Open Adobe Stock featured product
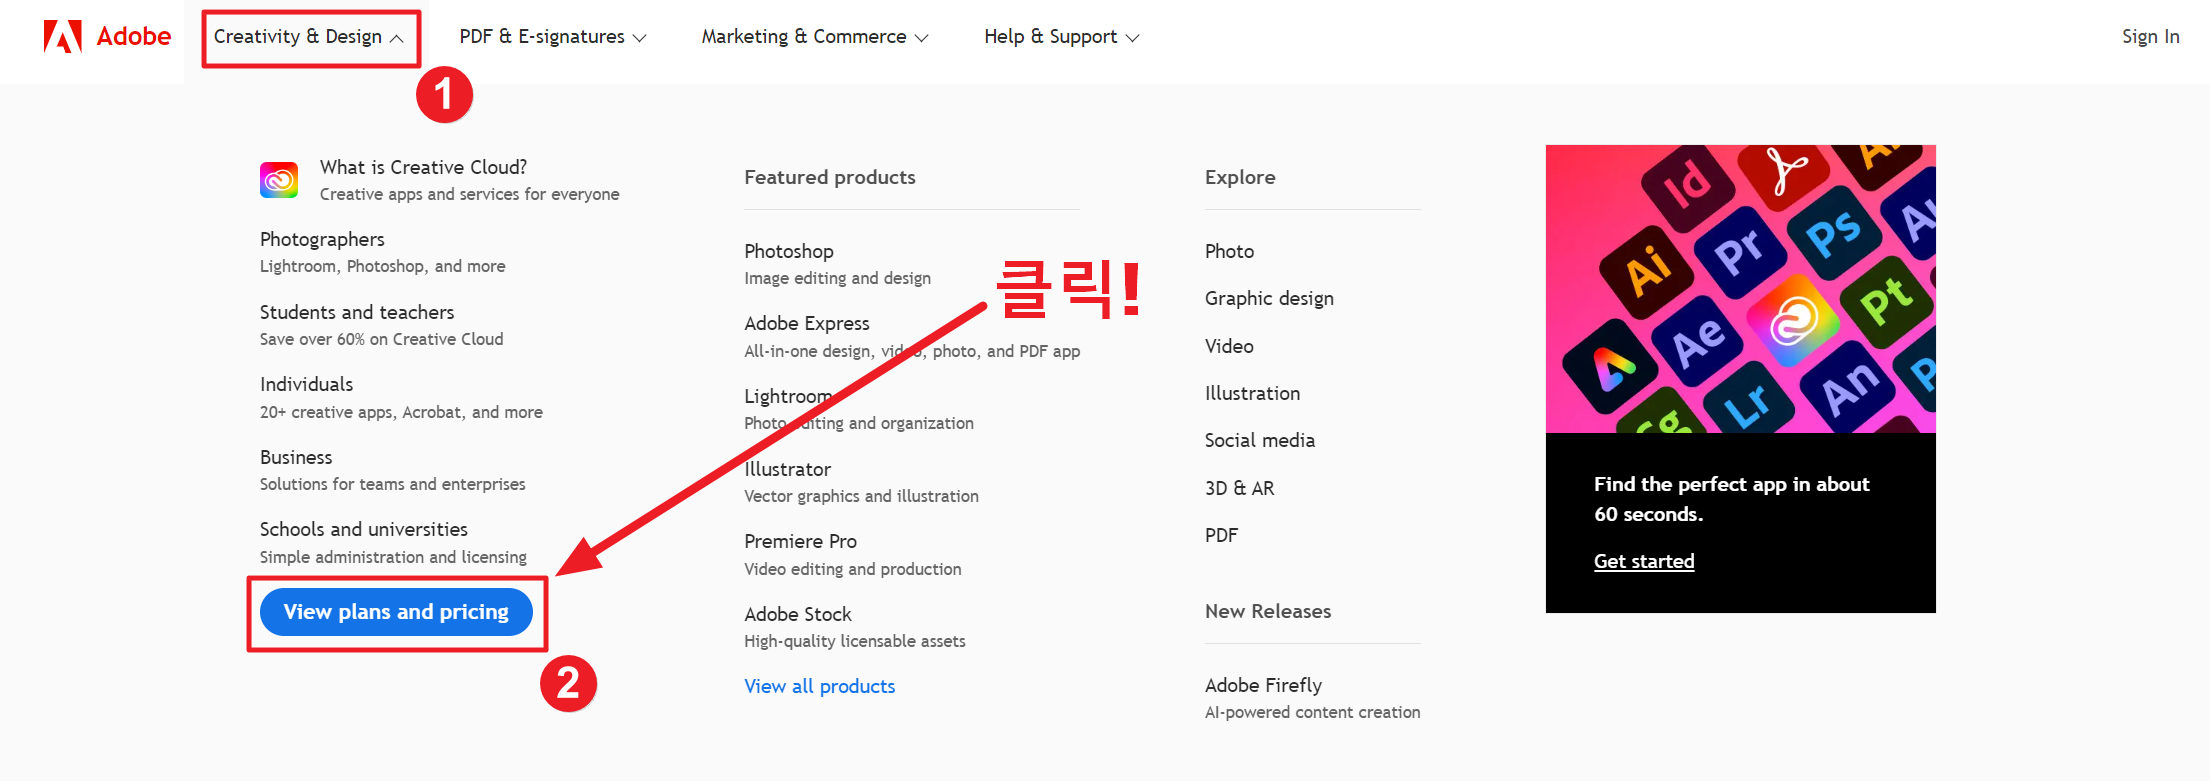This screenshot has height=781, width=2210. point(855,627)
